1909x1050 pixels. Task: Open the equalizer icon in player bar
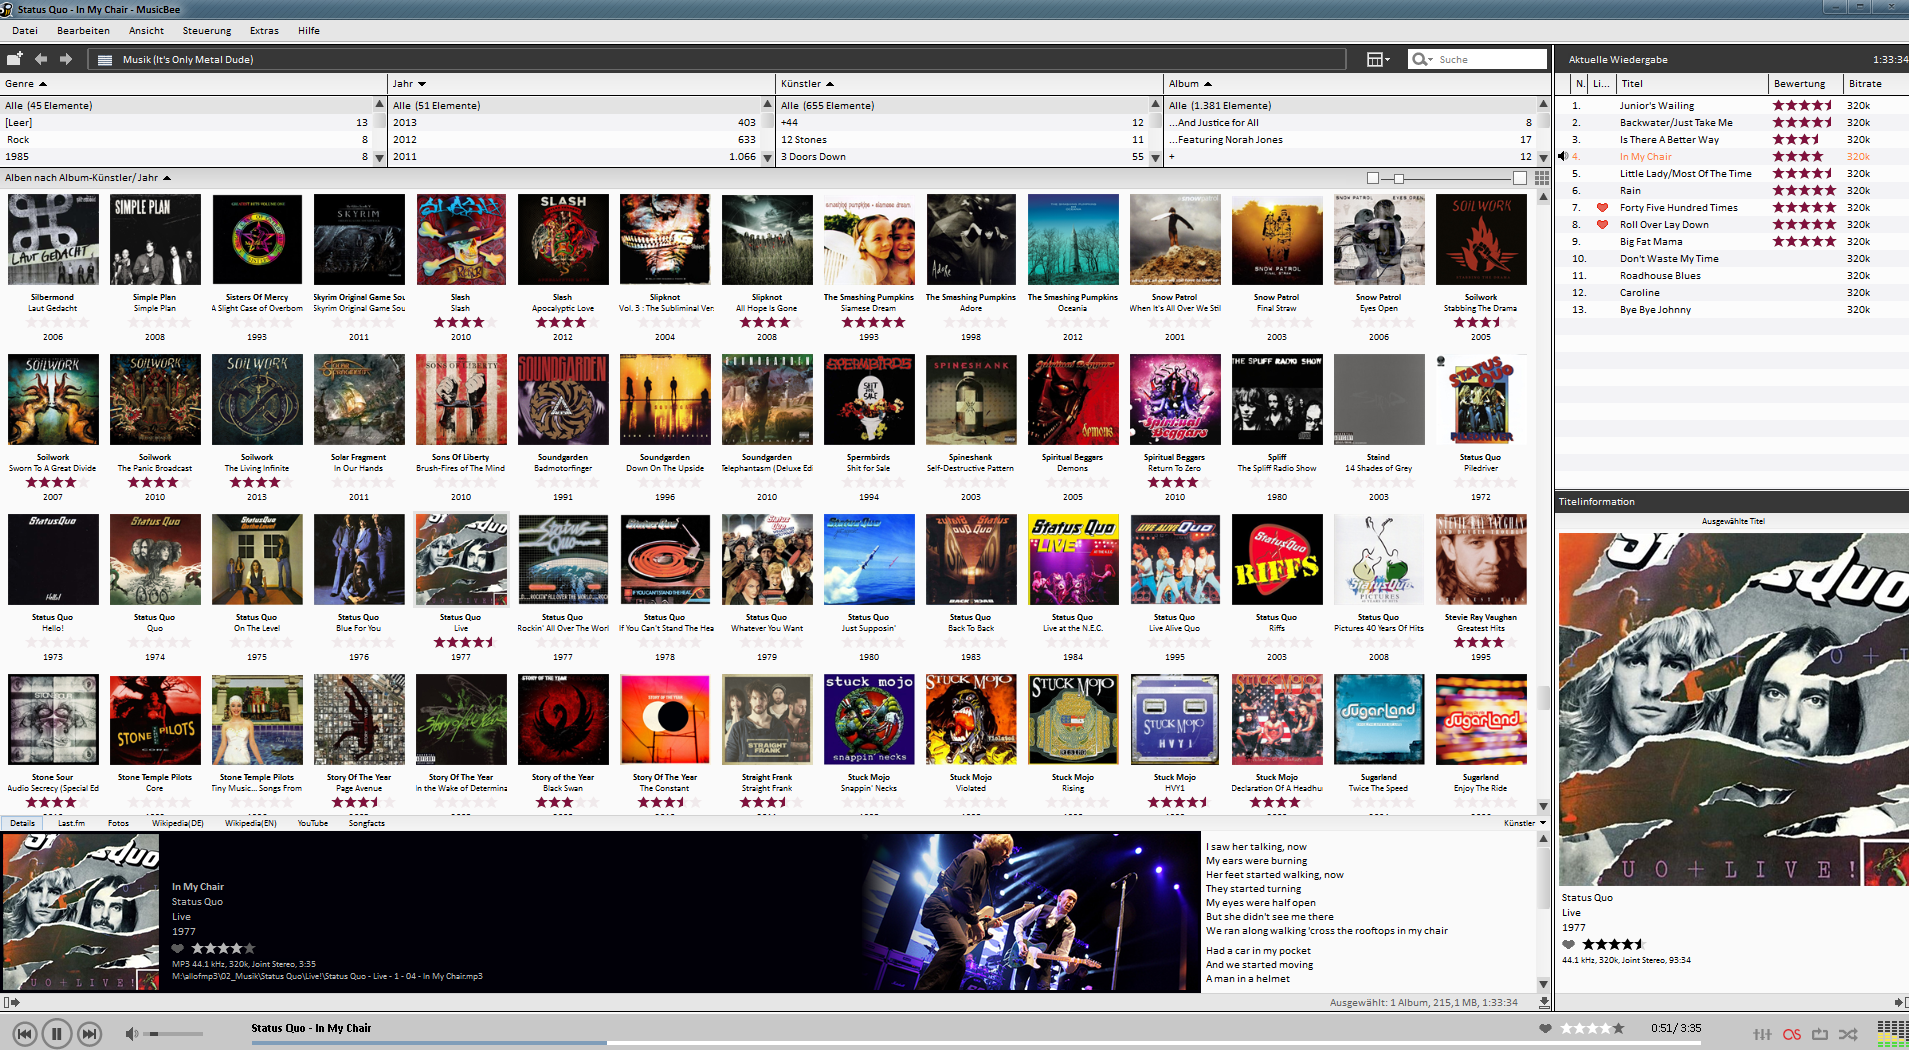pos(1762,1034)
